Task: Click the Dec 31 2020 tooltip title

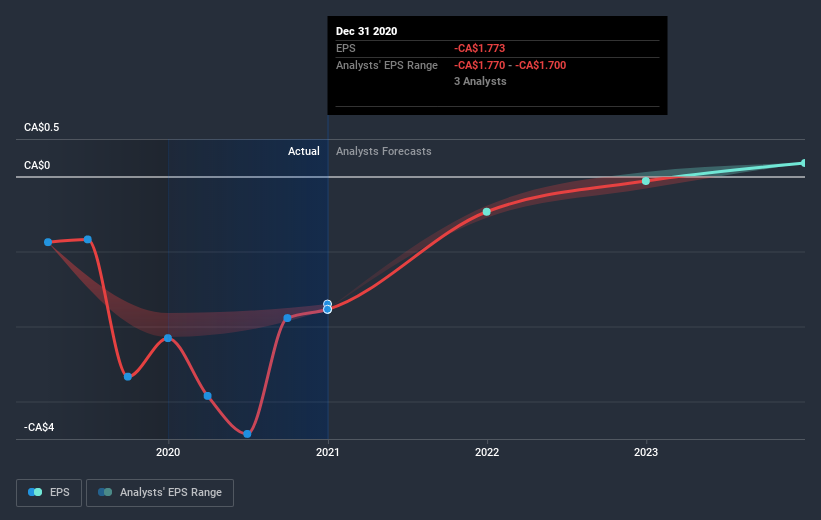Action: (366, 31)
